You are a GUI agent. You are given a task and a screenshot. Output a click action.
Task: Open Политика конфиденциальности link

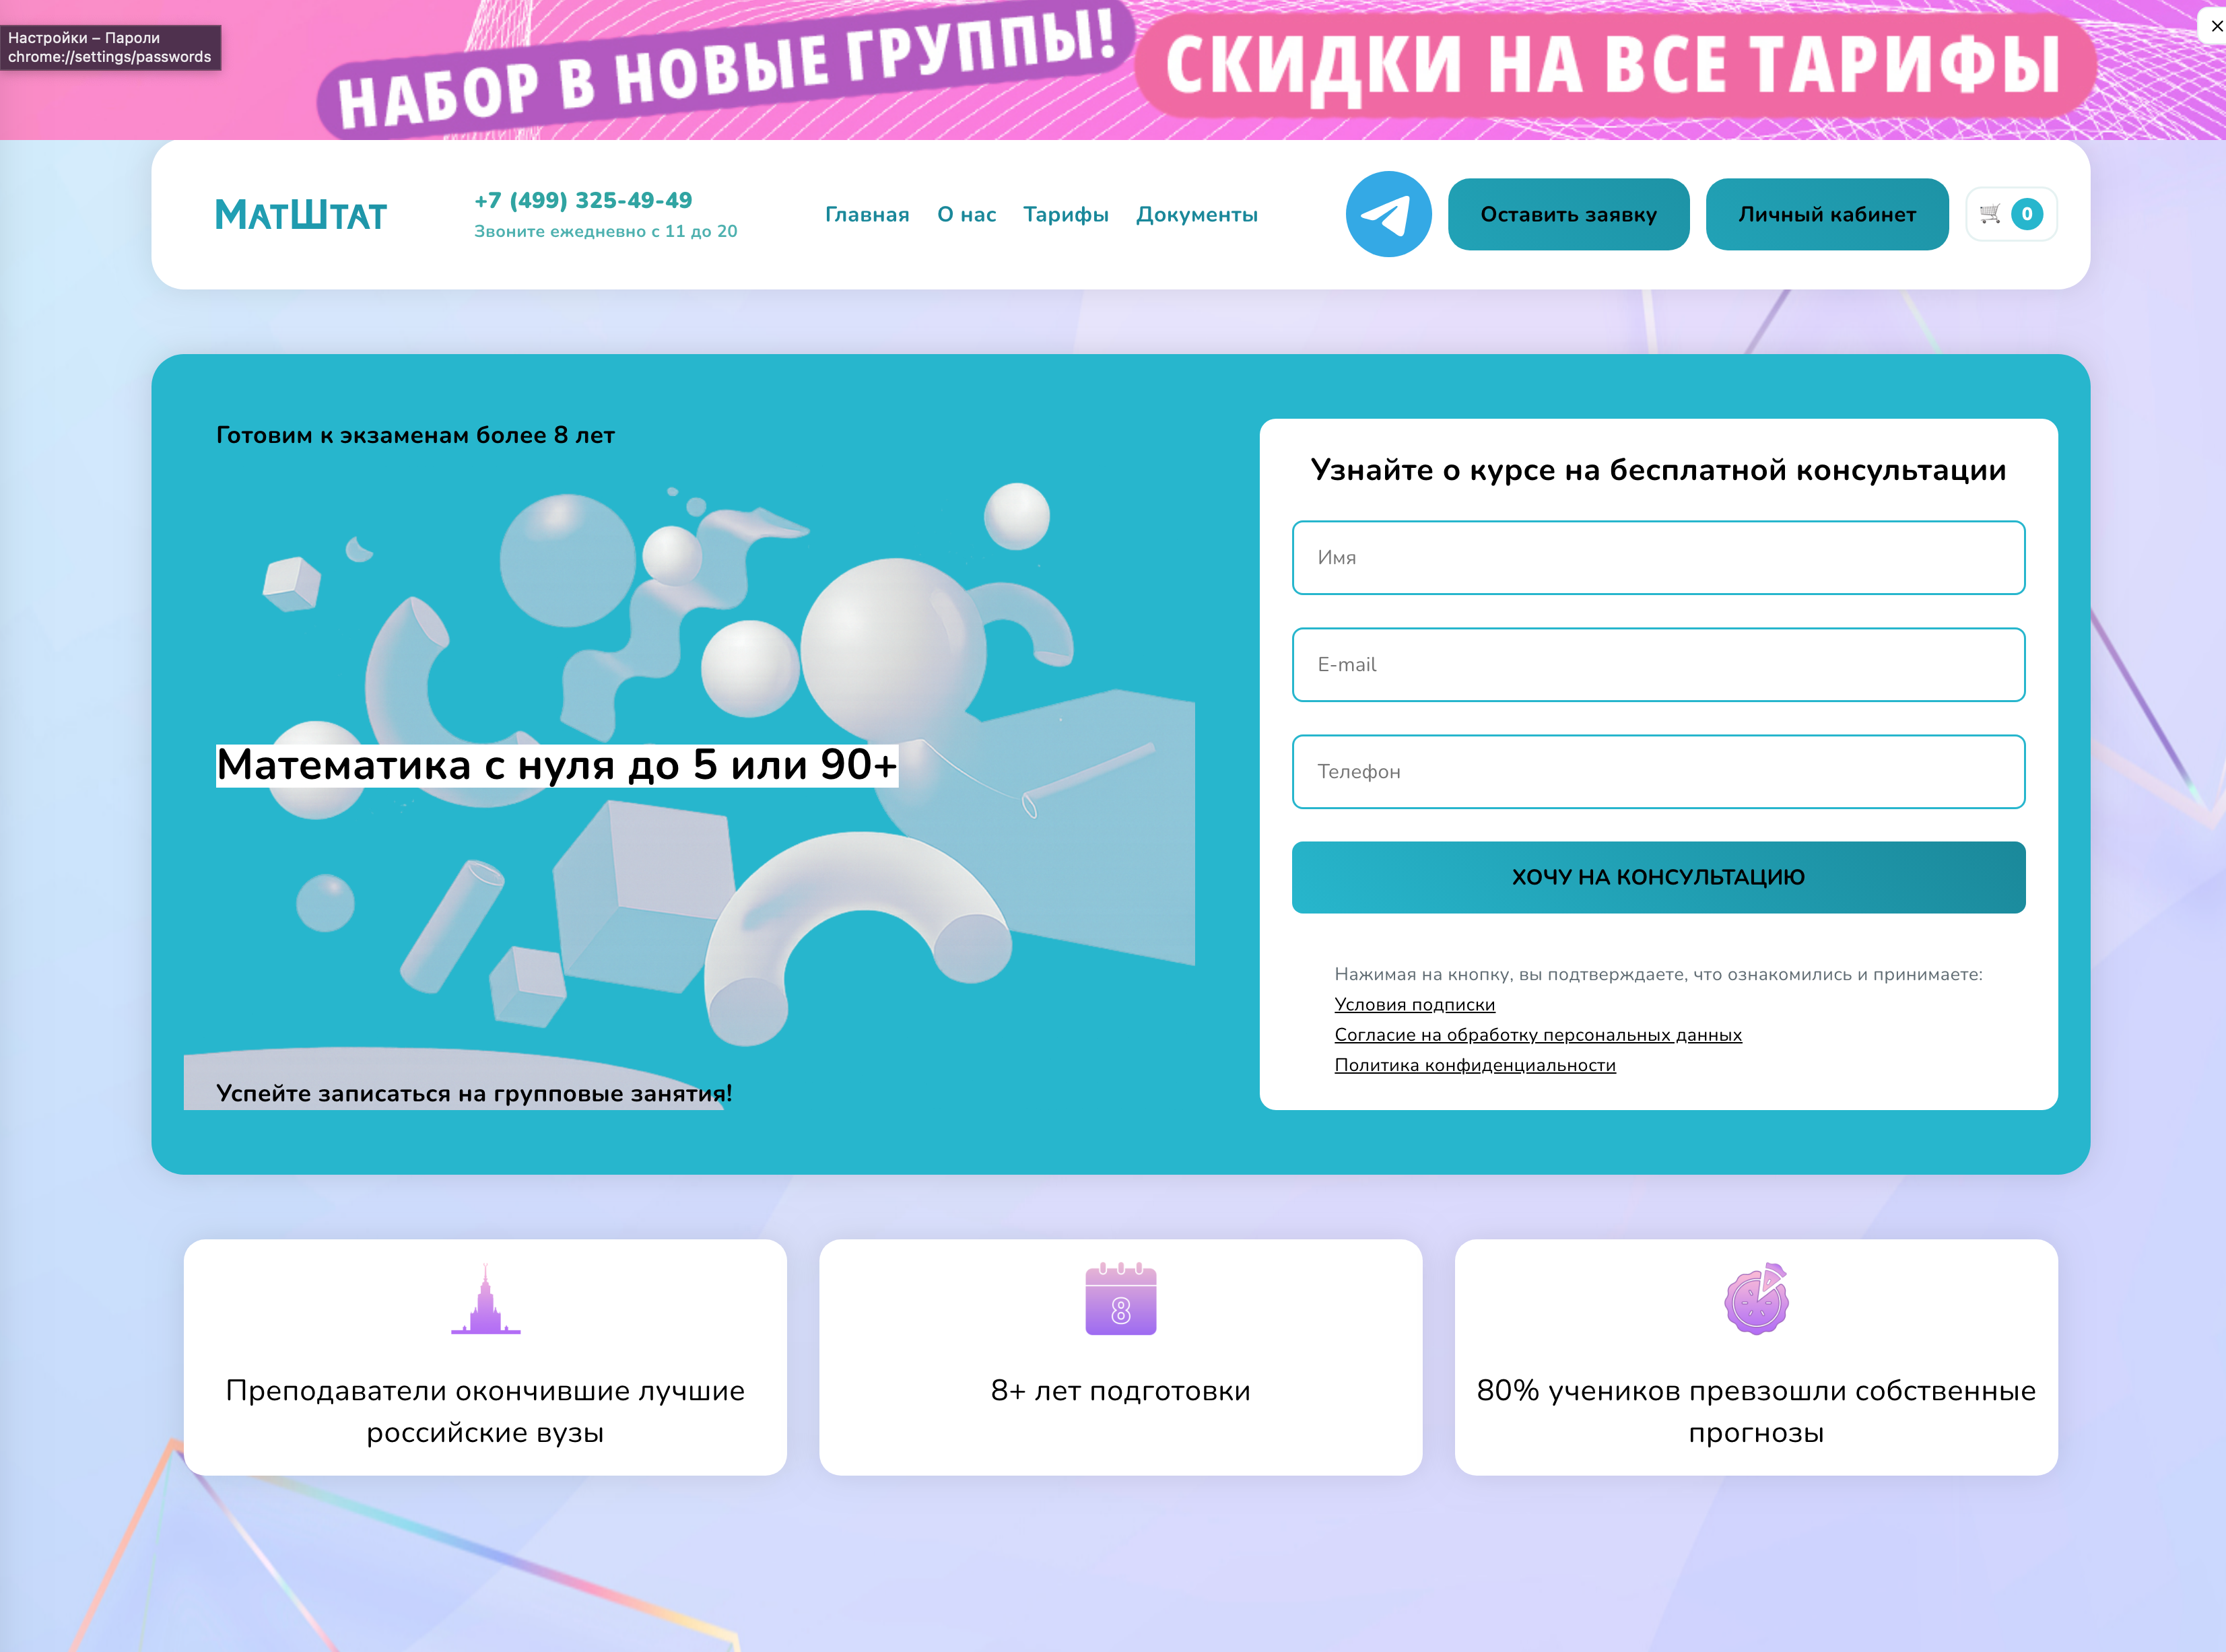(x=1475, y=1065)
